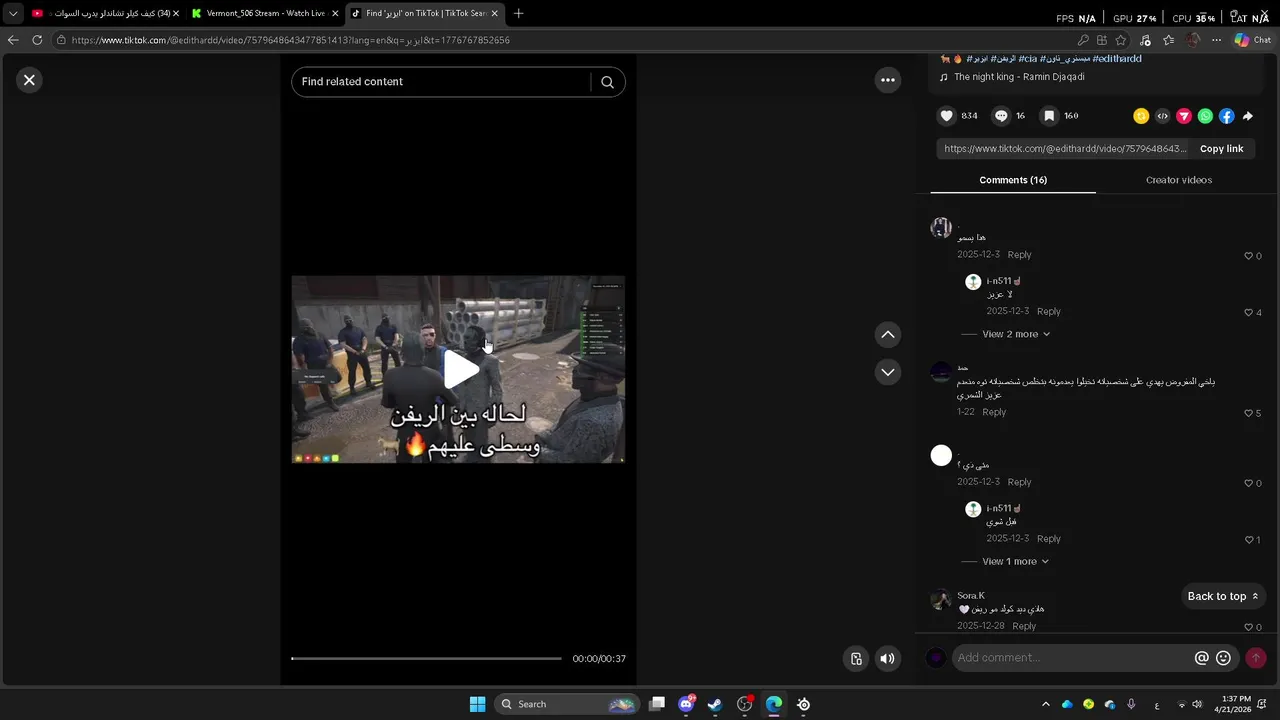Open a new browser tab
The height and width of the screenshot is (720, 1280).
[x=518, y=14]
